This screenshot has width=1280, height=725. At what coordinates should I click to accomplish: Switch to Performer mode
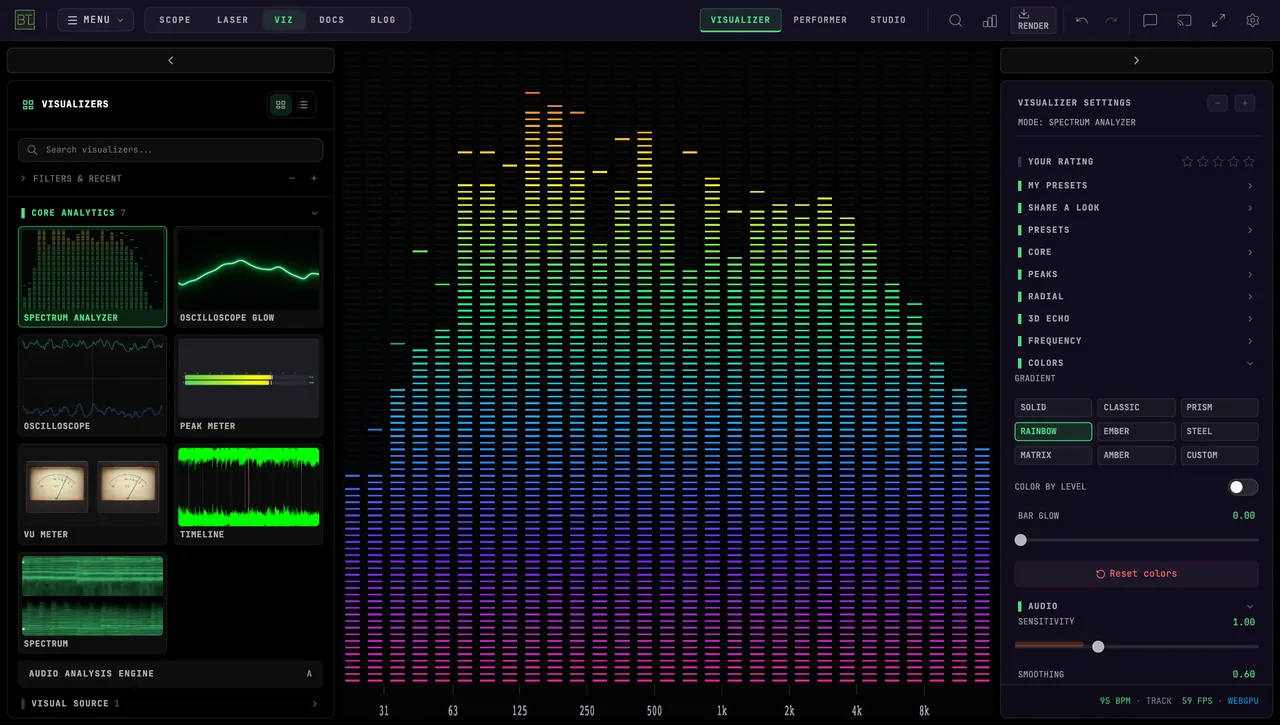[820, 20]
